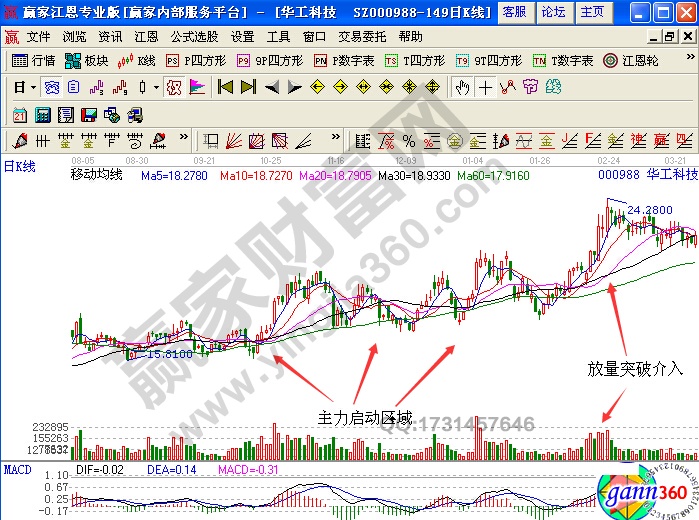Viewport: 699px width, 520px height.
Task: Open the 江恩 menu
Action: coord(146,36)
